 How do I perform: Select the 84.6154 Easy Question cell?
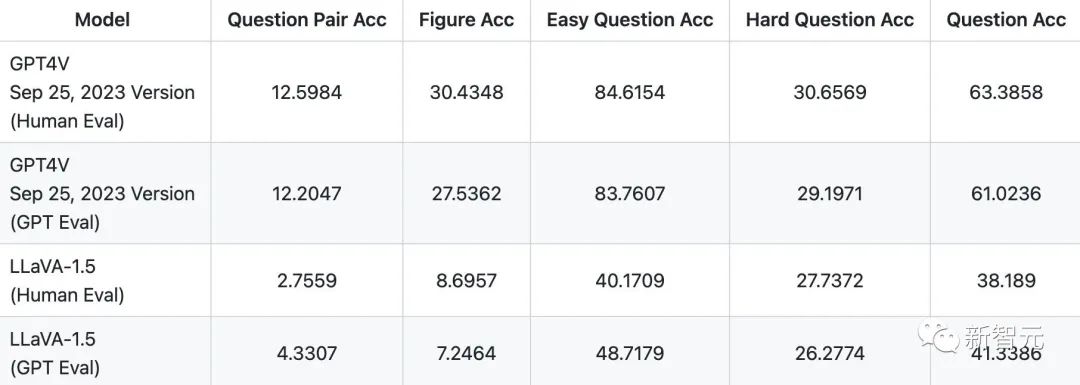pyautogui.click(x=630, y=92)
